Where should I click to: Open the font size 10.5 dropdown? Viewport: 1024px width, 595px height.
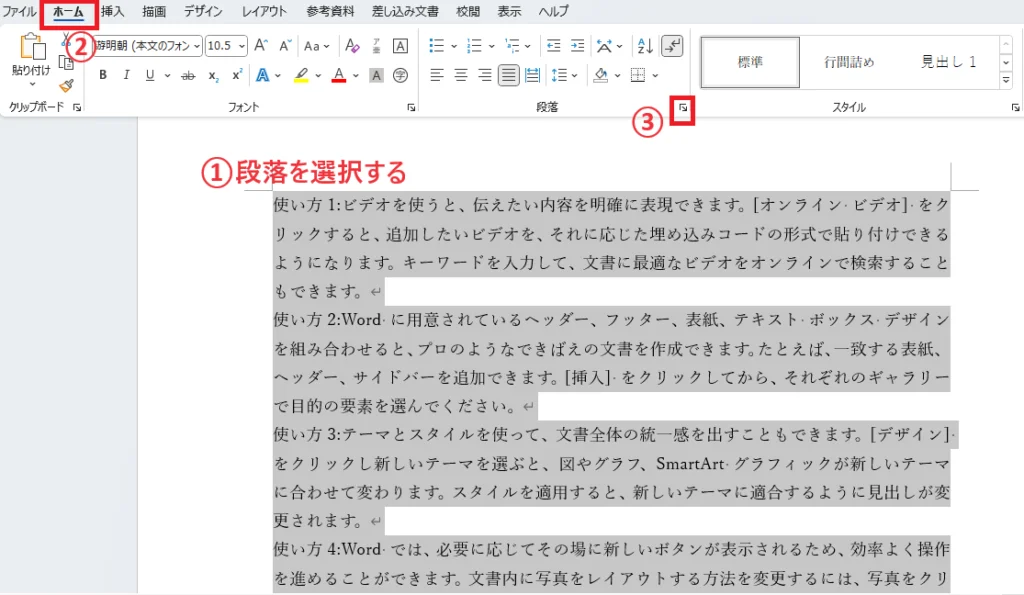(x=242, y=46)
